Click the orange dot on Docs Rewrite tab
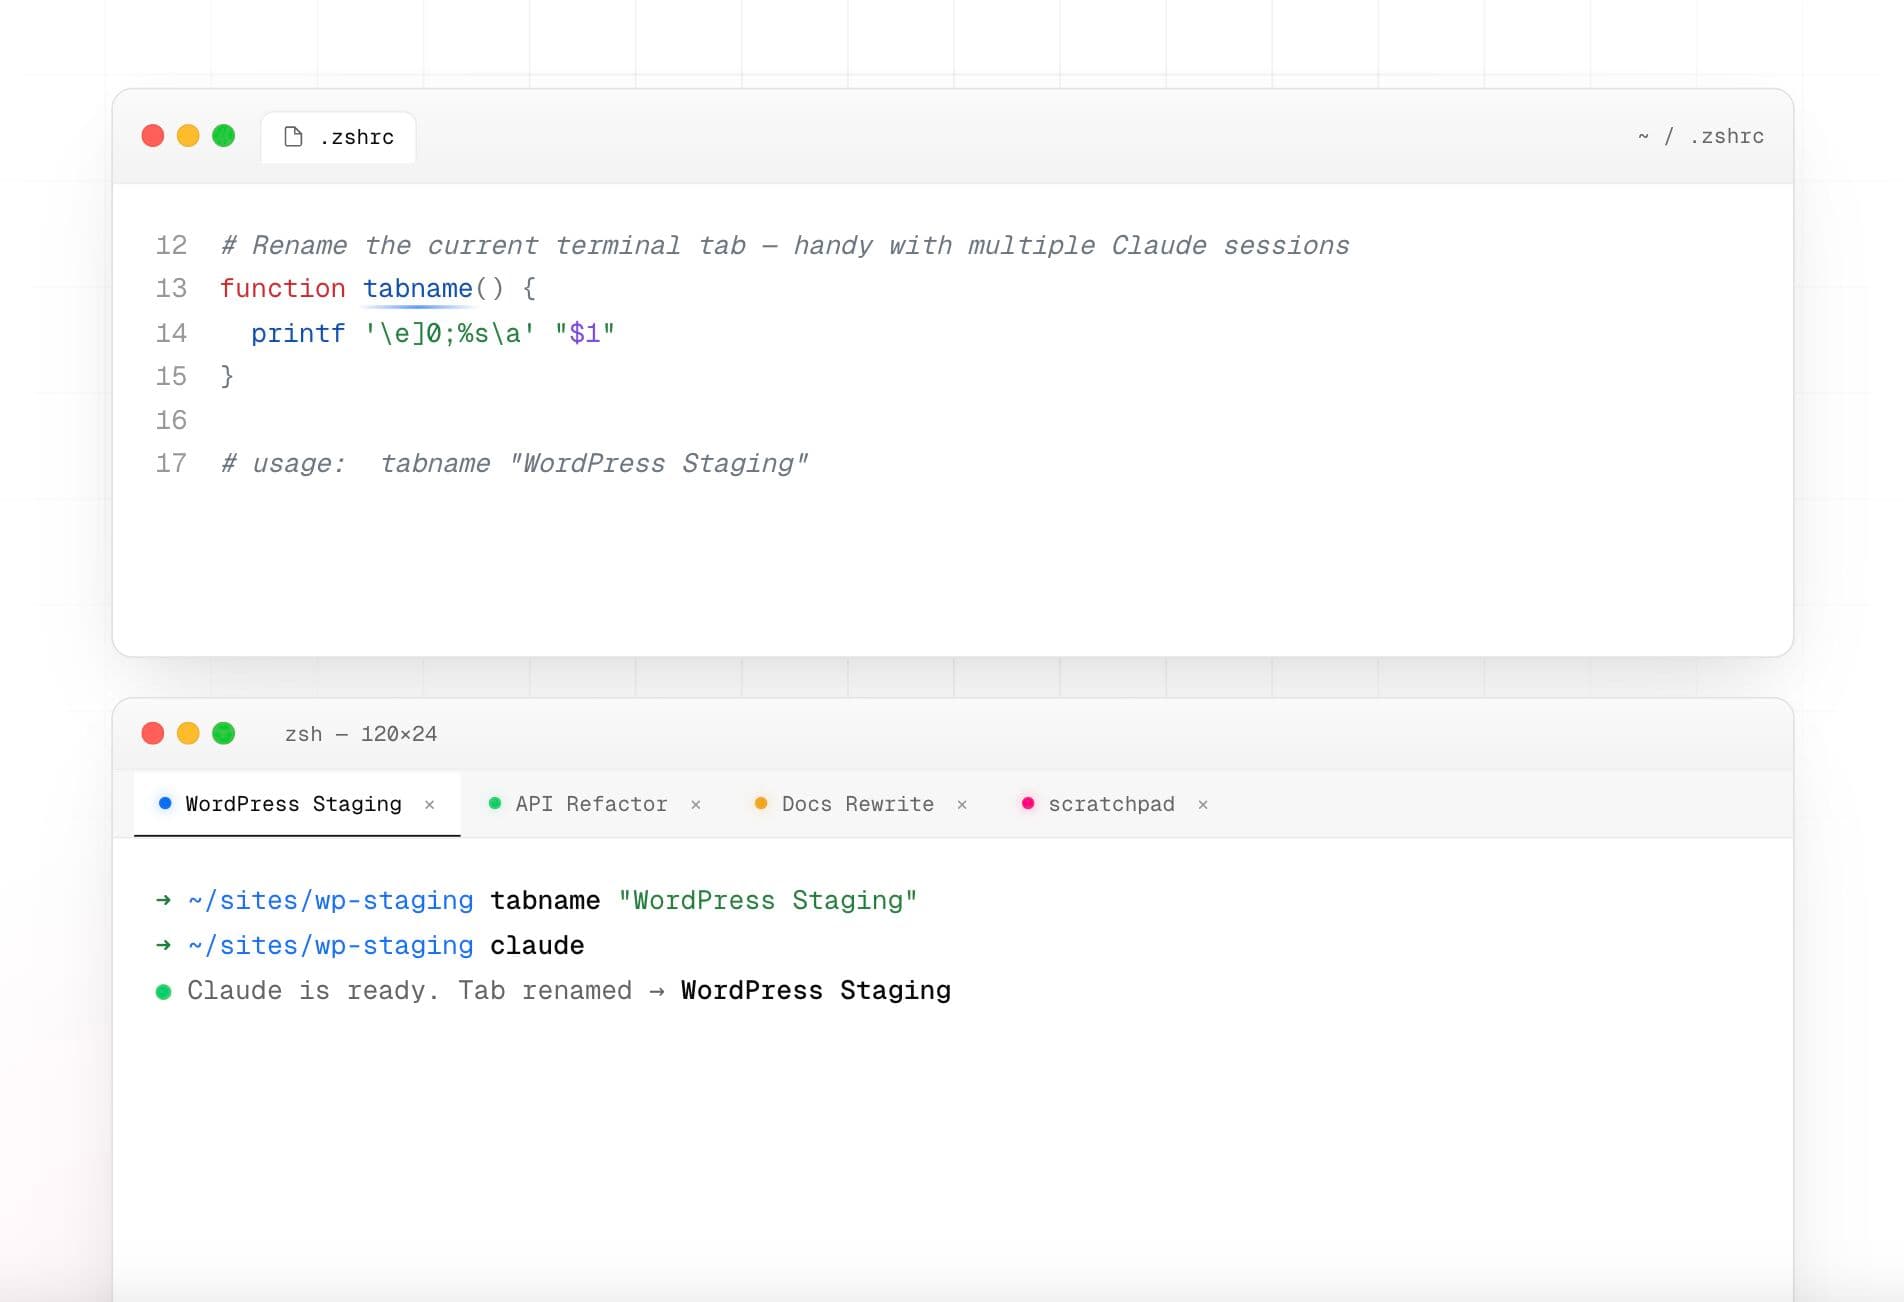Image resolution: width=1904 pixels, height=1302 pixels. pyautogui.click(x=761, y=803)
